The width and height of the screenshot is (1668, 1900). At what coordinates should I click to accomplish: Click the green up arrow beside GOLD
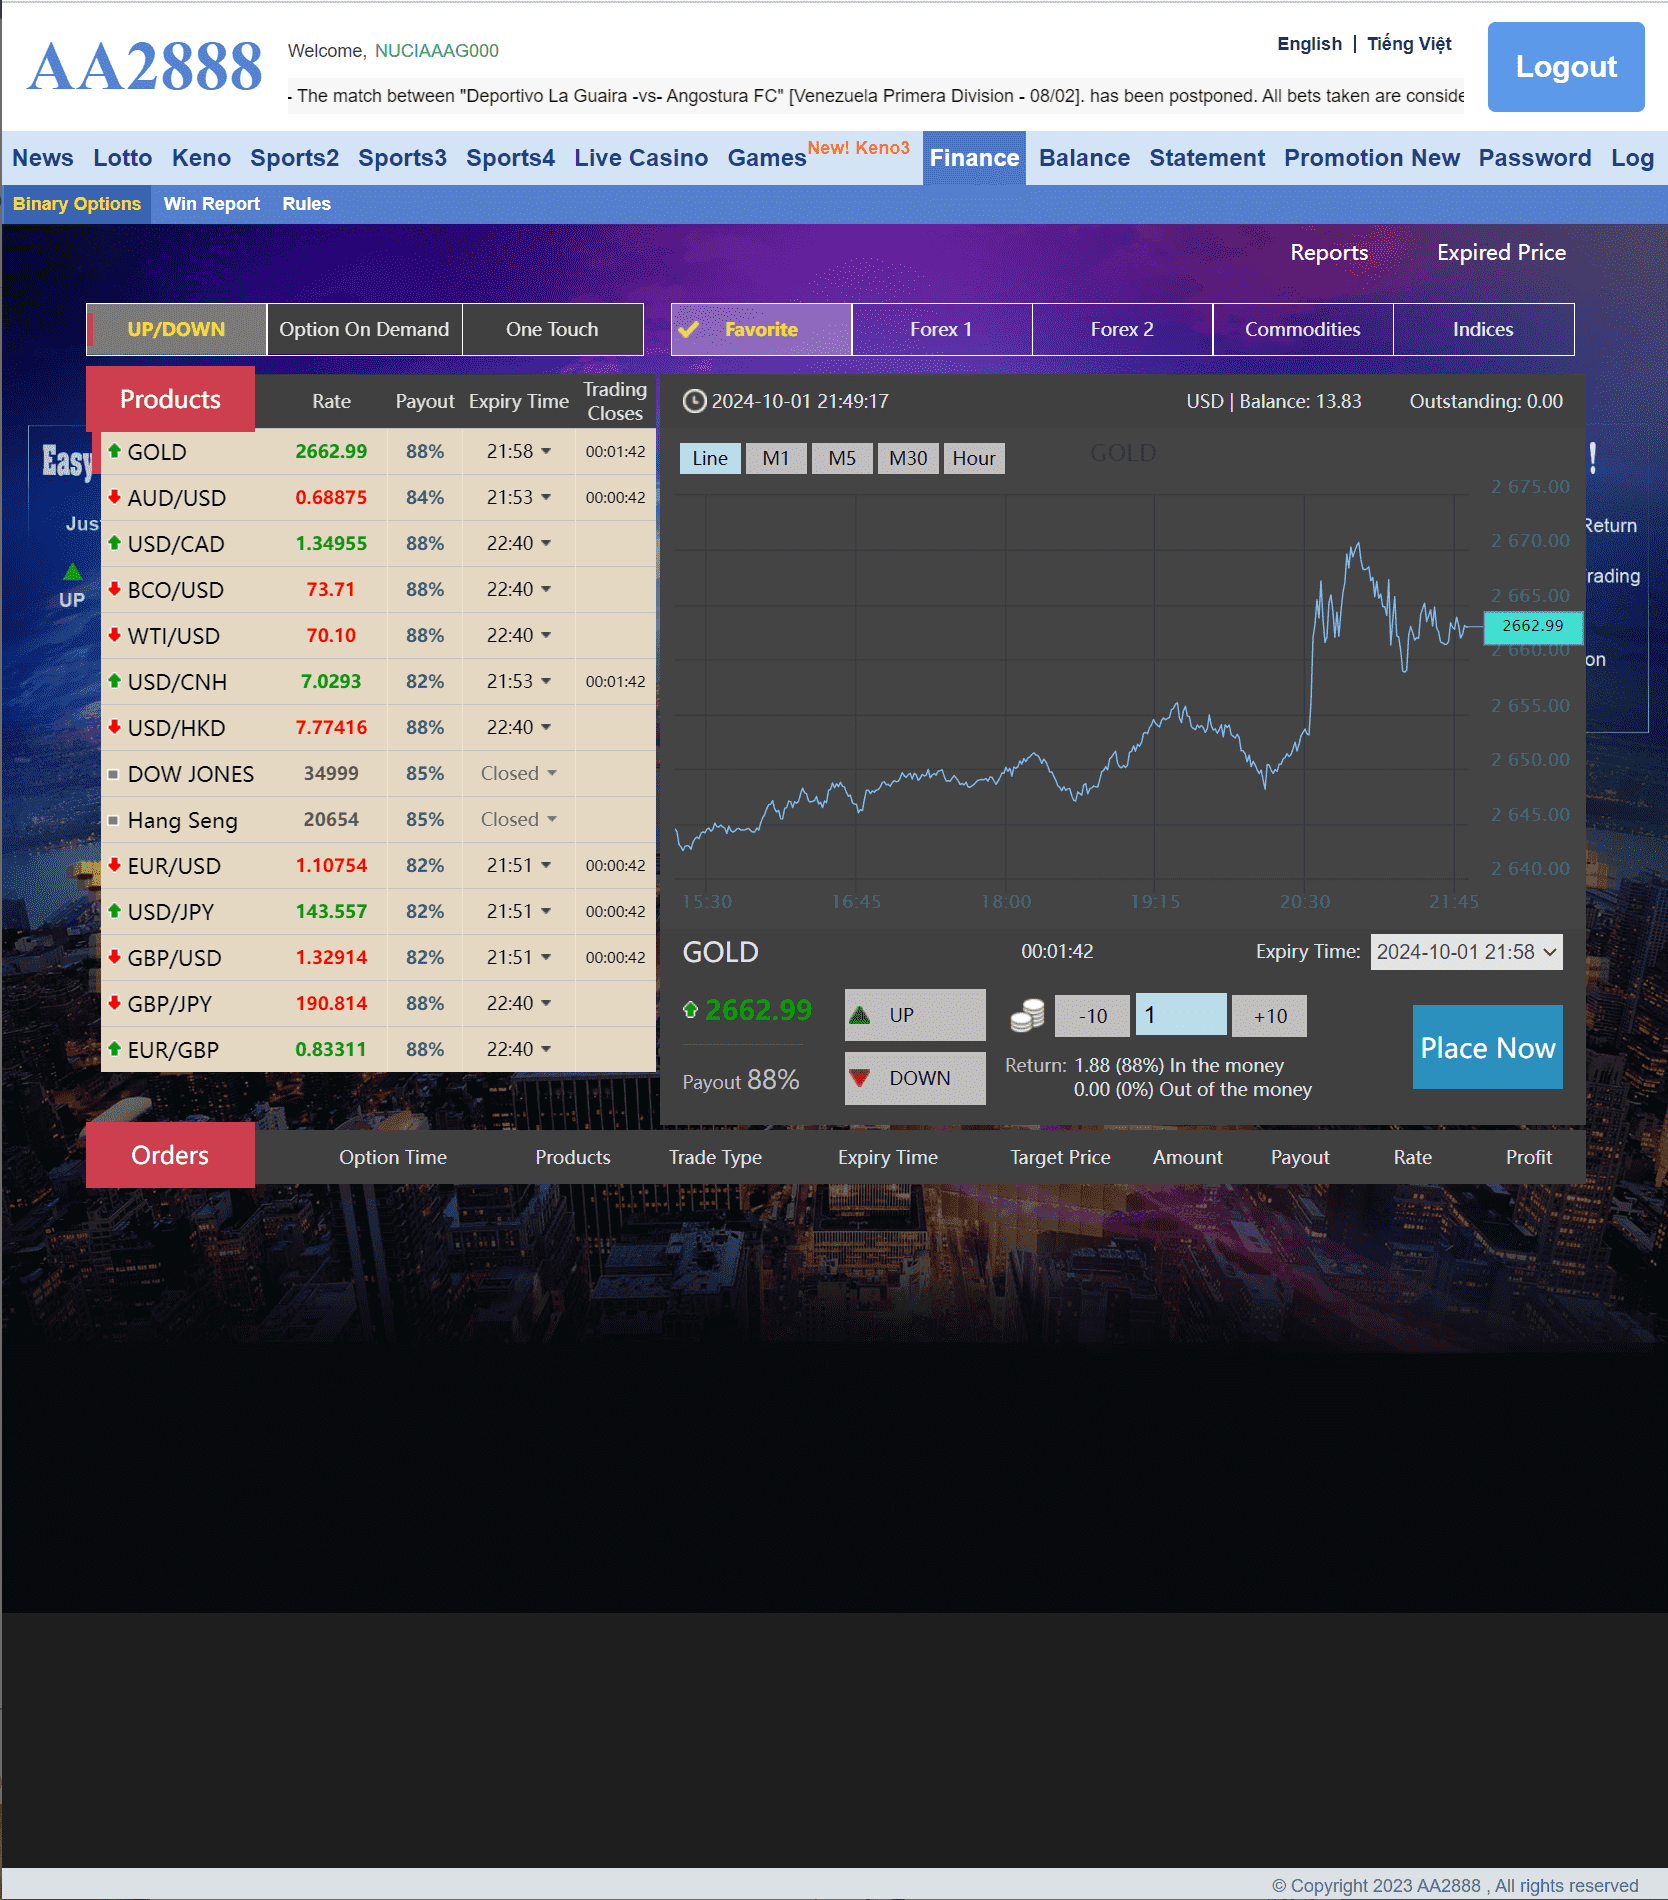[x=114, y=451]
